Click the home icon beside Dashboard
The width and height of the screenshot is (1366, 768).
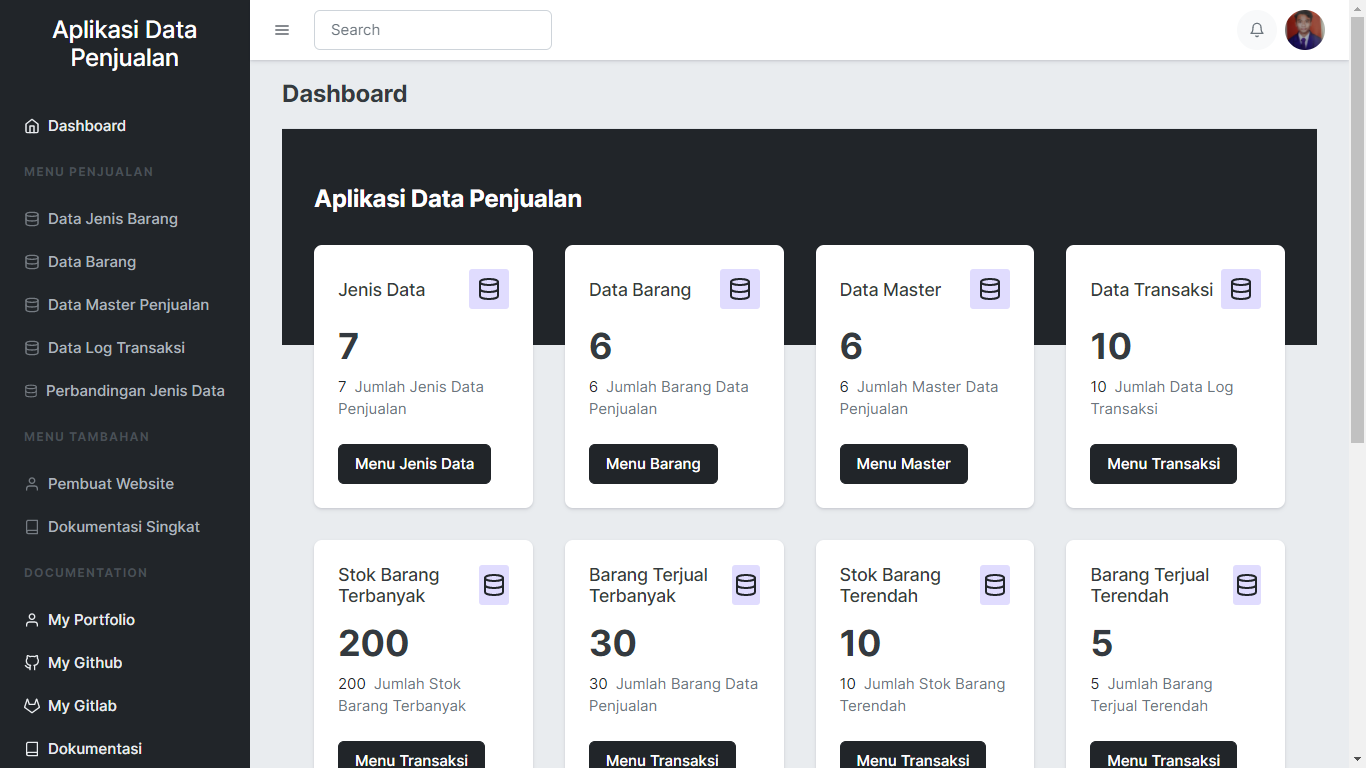[32, 126]
